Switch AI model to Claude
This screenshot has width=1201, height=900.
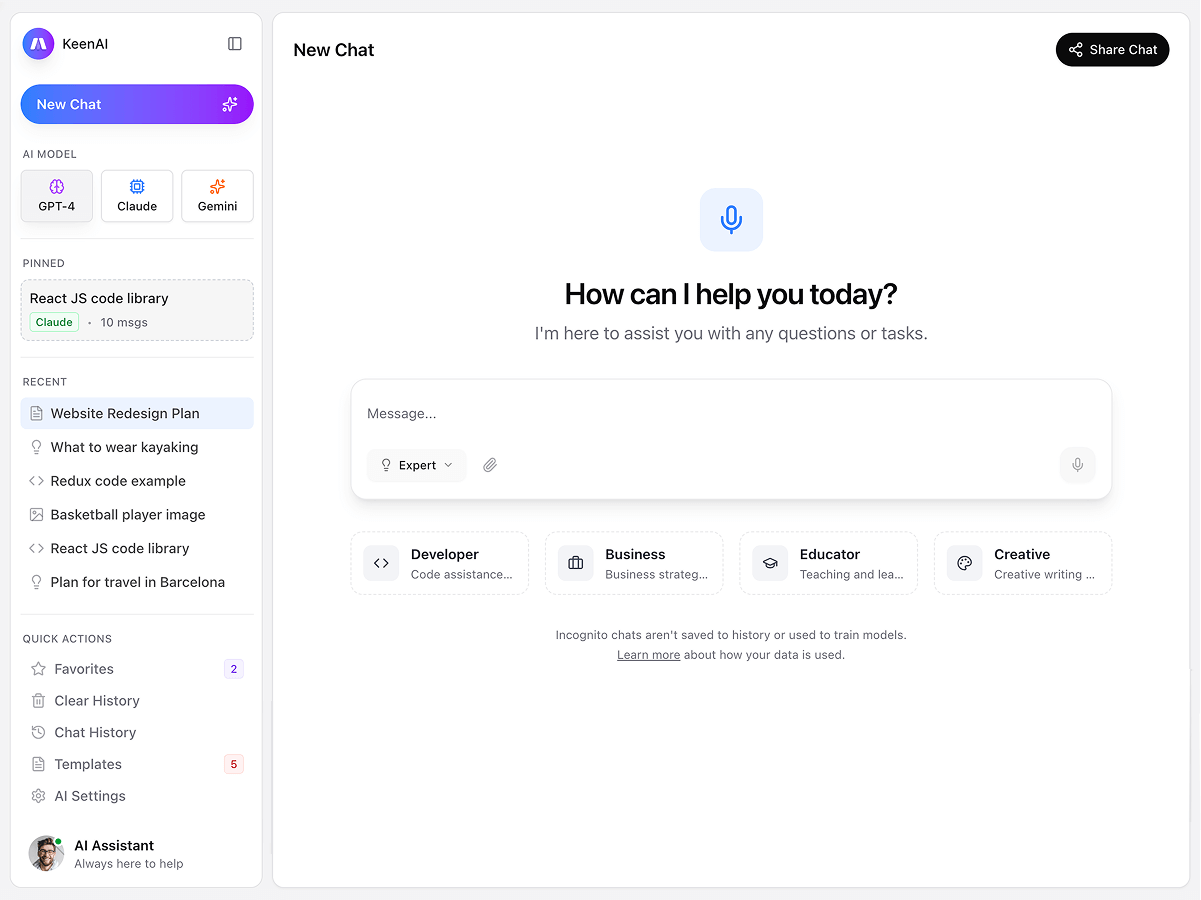137,196
